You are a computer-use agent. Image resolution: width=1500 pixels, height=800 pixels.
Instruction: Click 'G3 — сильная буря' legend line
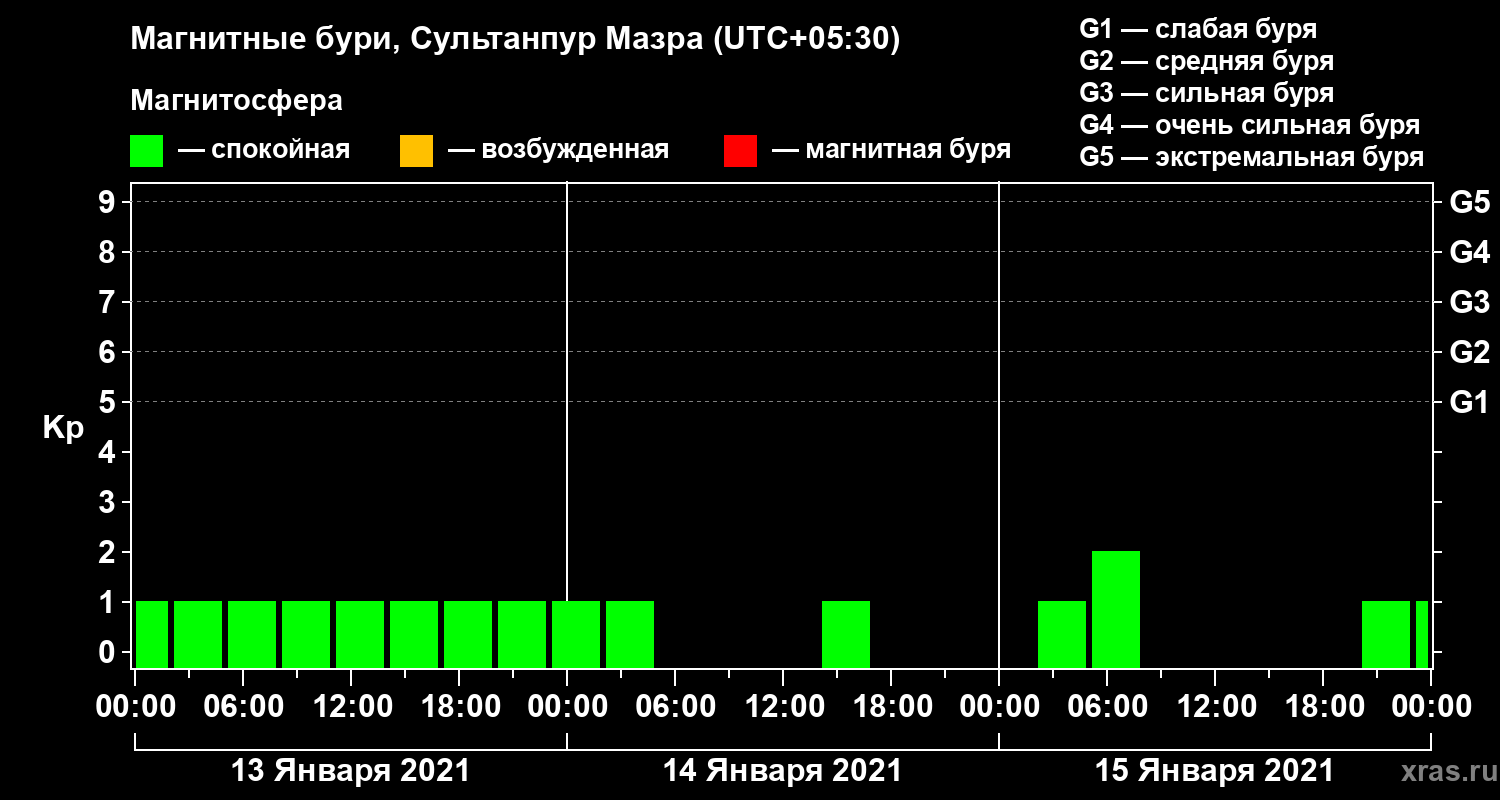pos(1206,93)
